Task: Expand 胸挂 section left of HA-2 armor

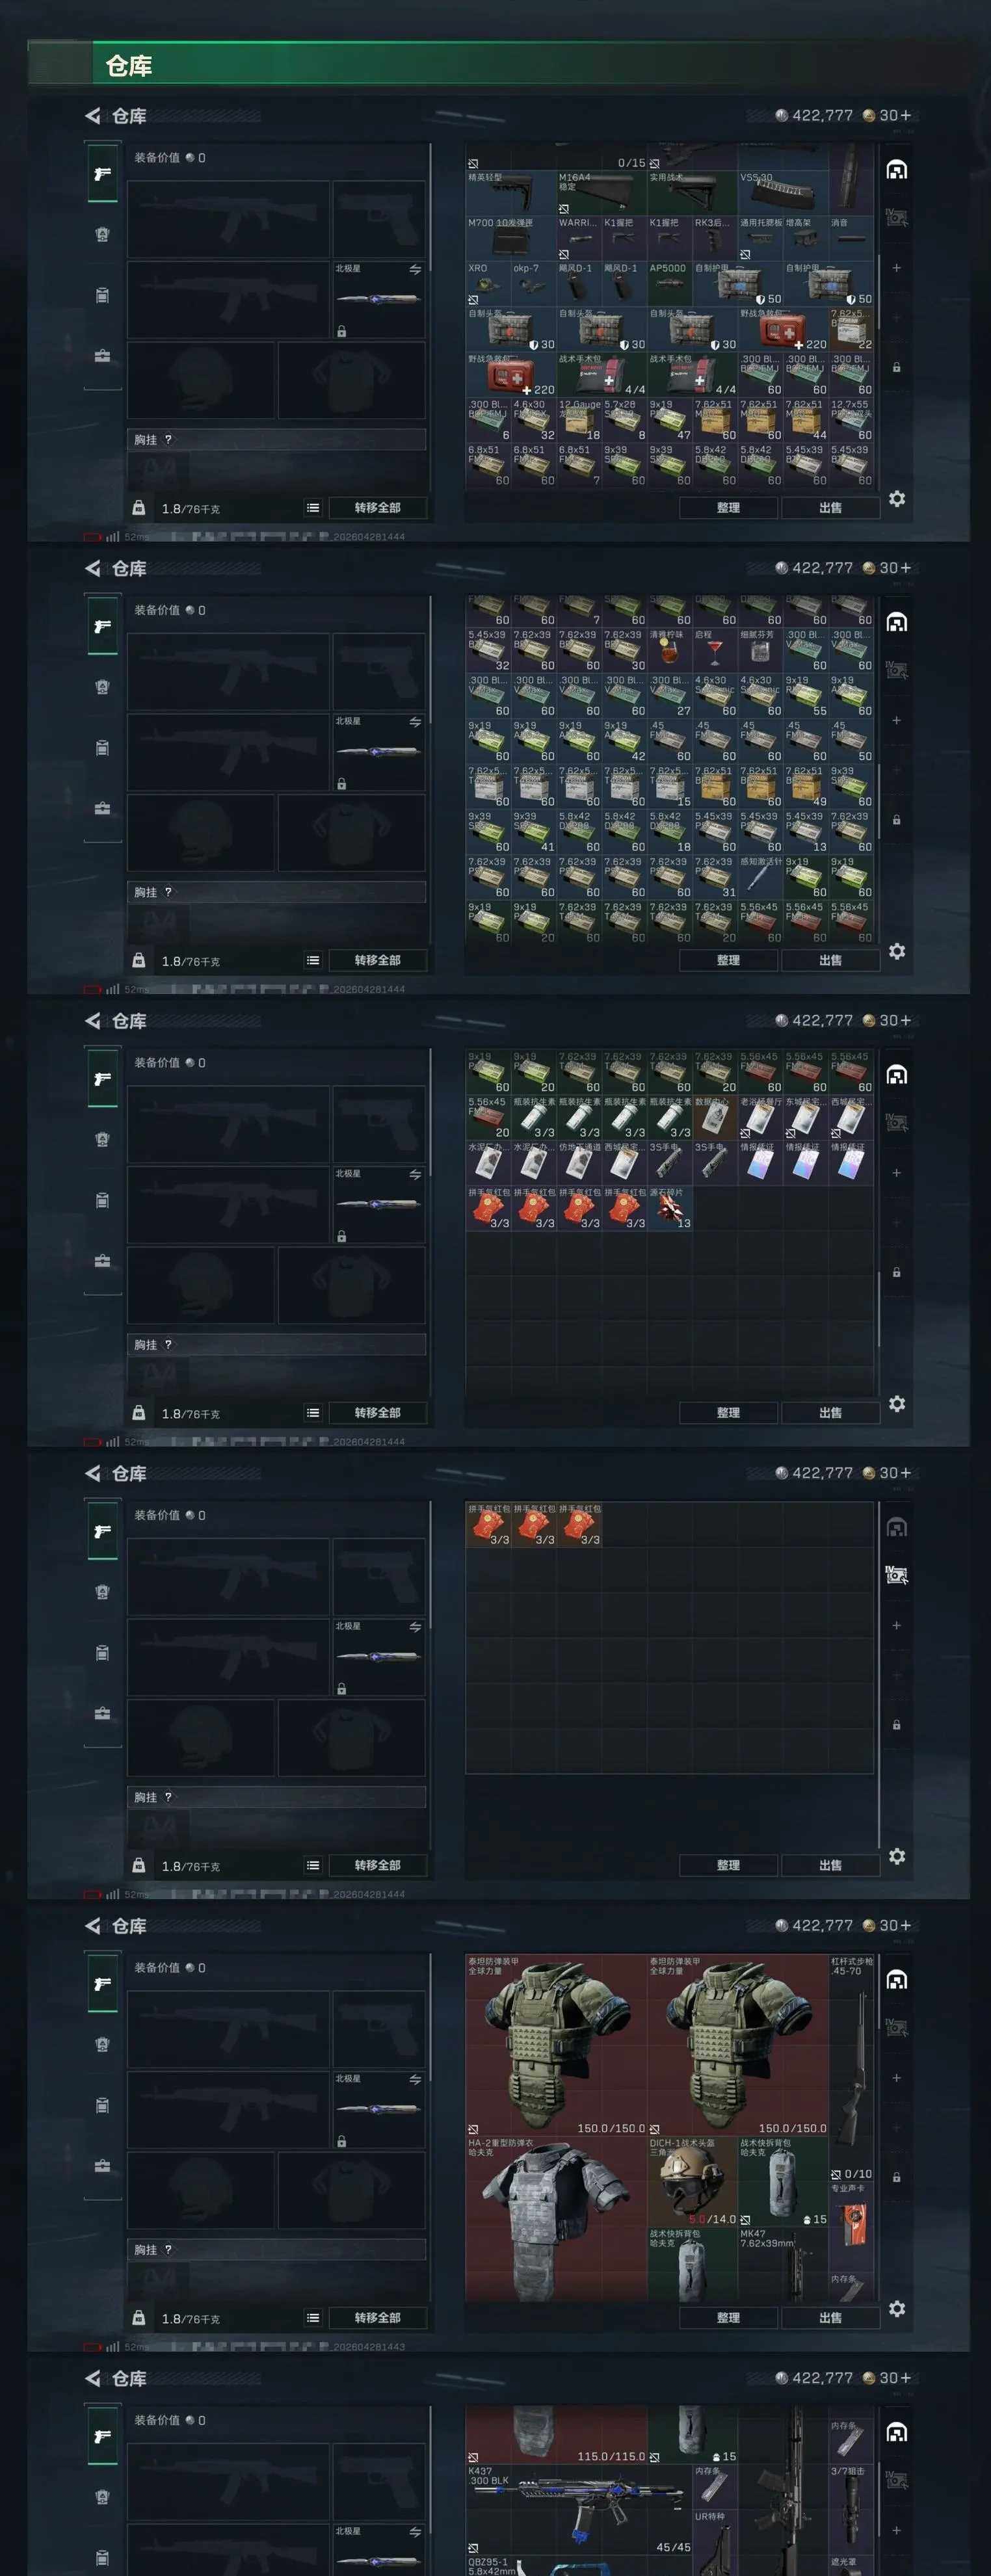Action: [x=276, y=2249]
